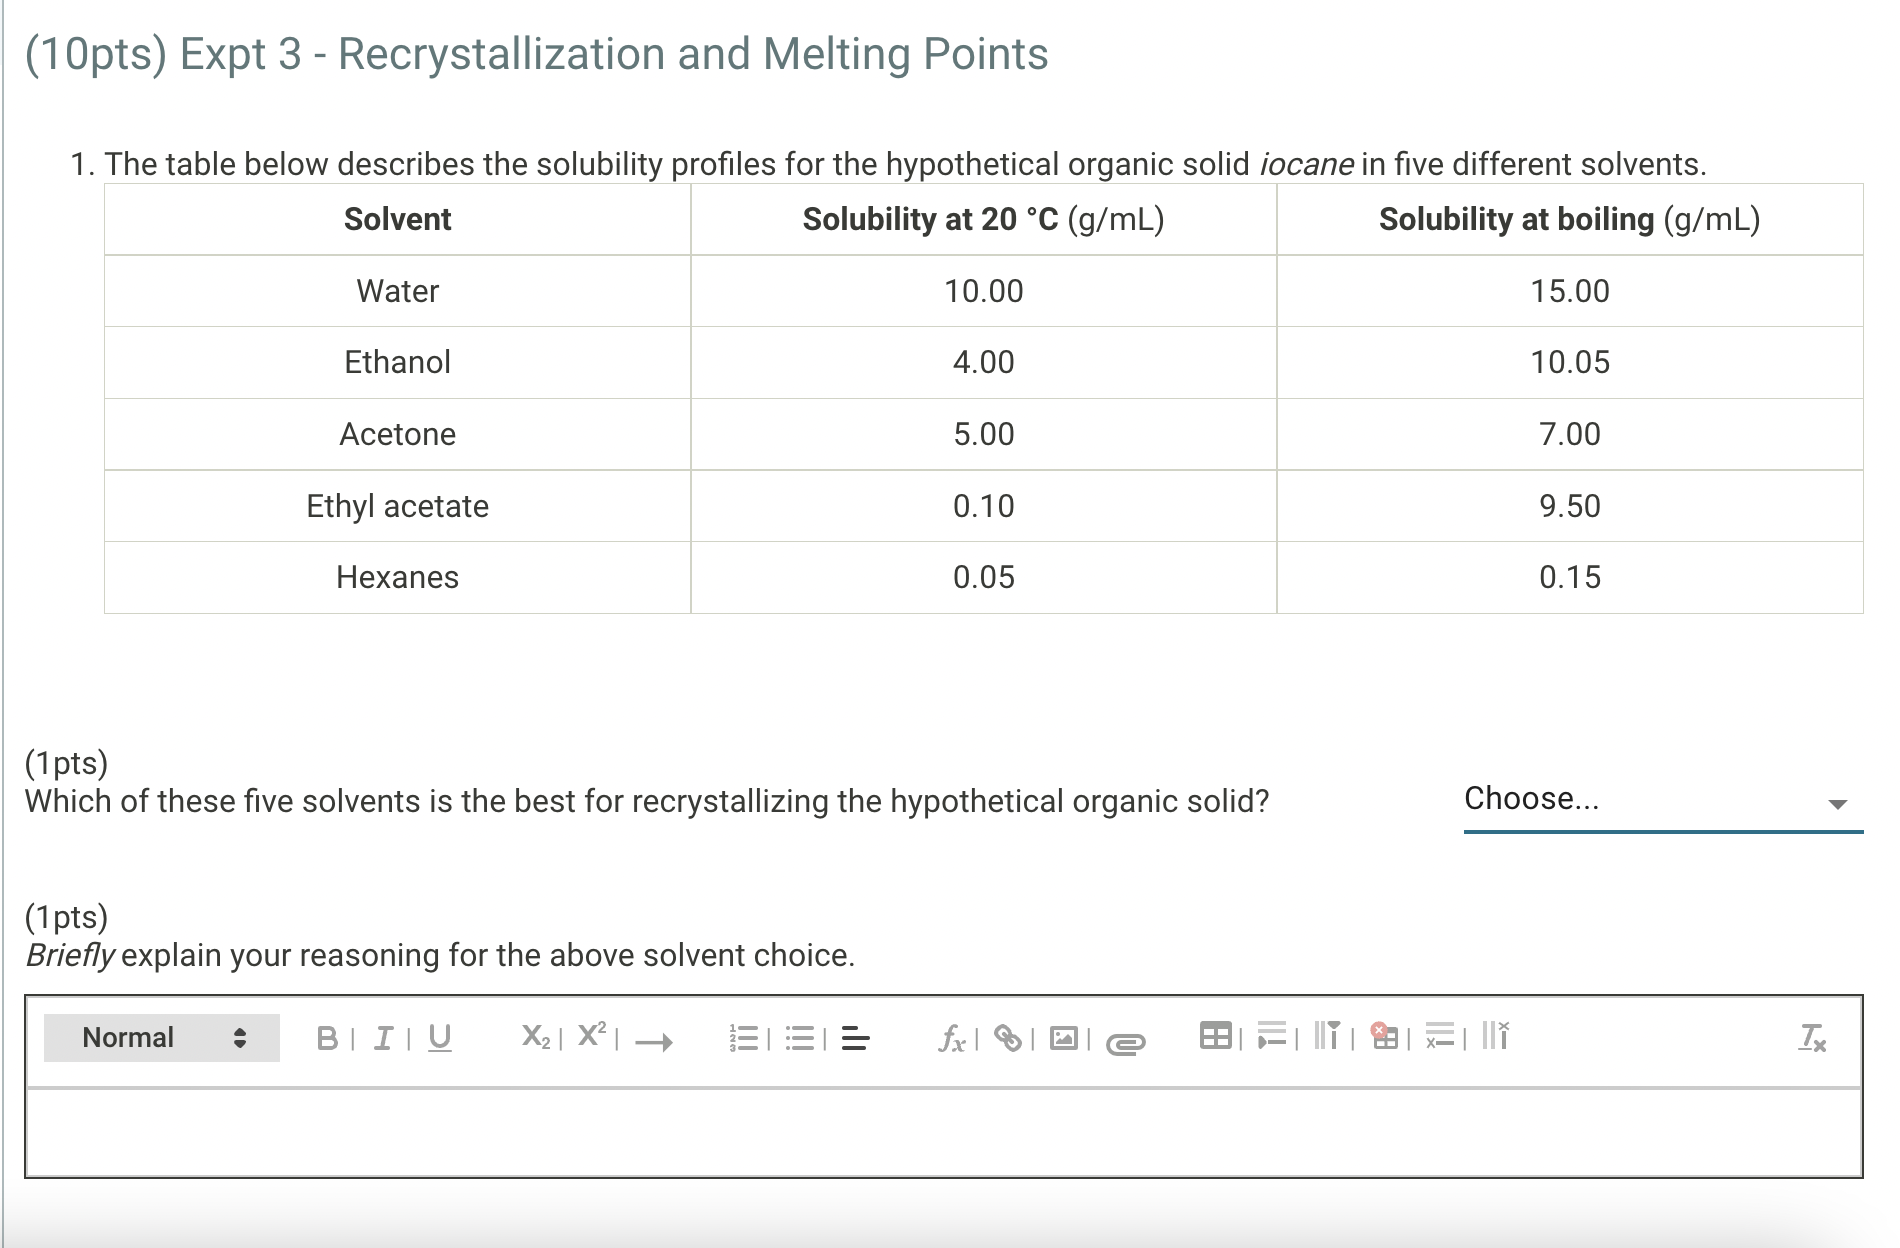Toggle italic text formatting

point(383,1038)
